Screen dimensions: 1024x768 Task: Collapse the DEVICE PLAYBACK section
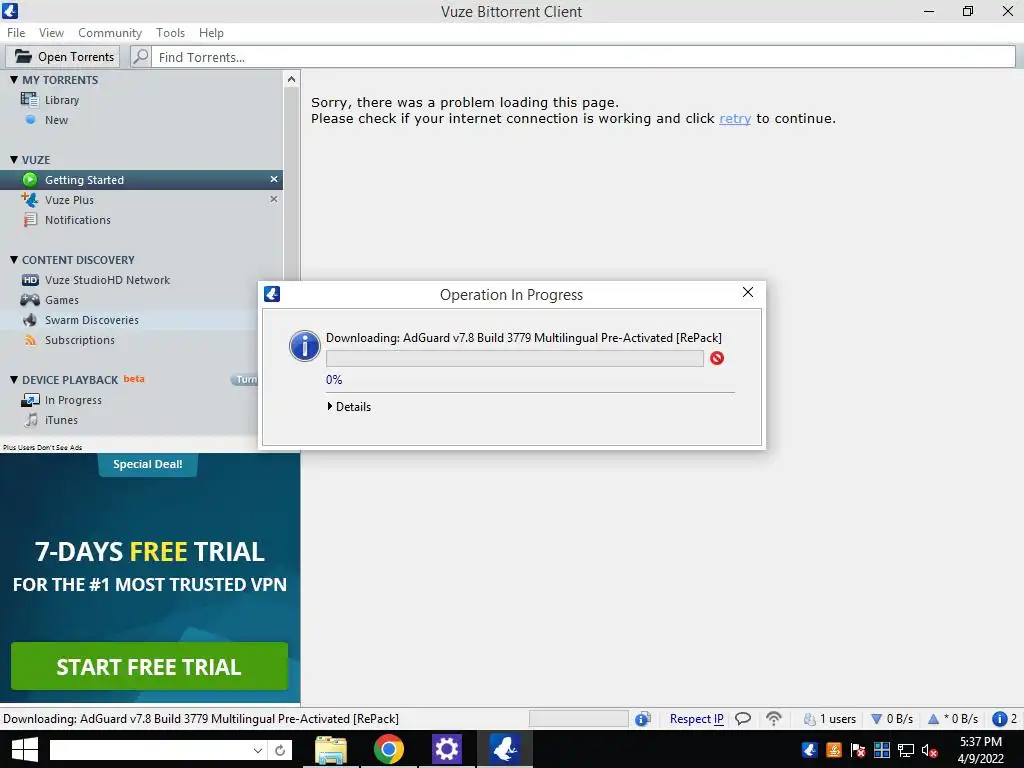(14, 379)
